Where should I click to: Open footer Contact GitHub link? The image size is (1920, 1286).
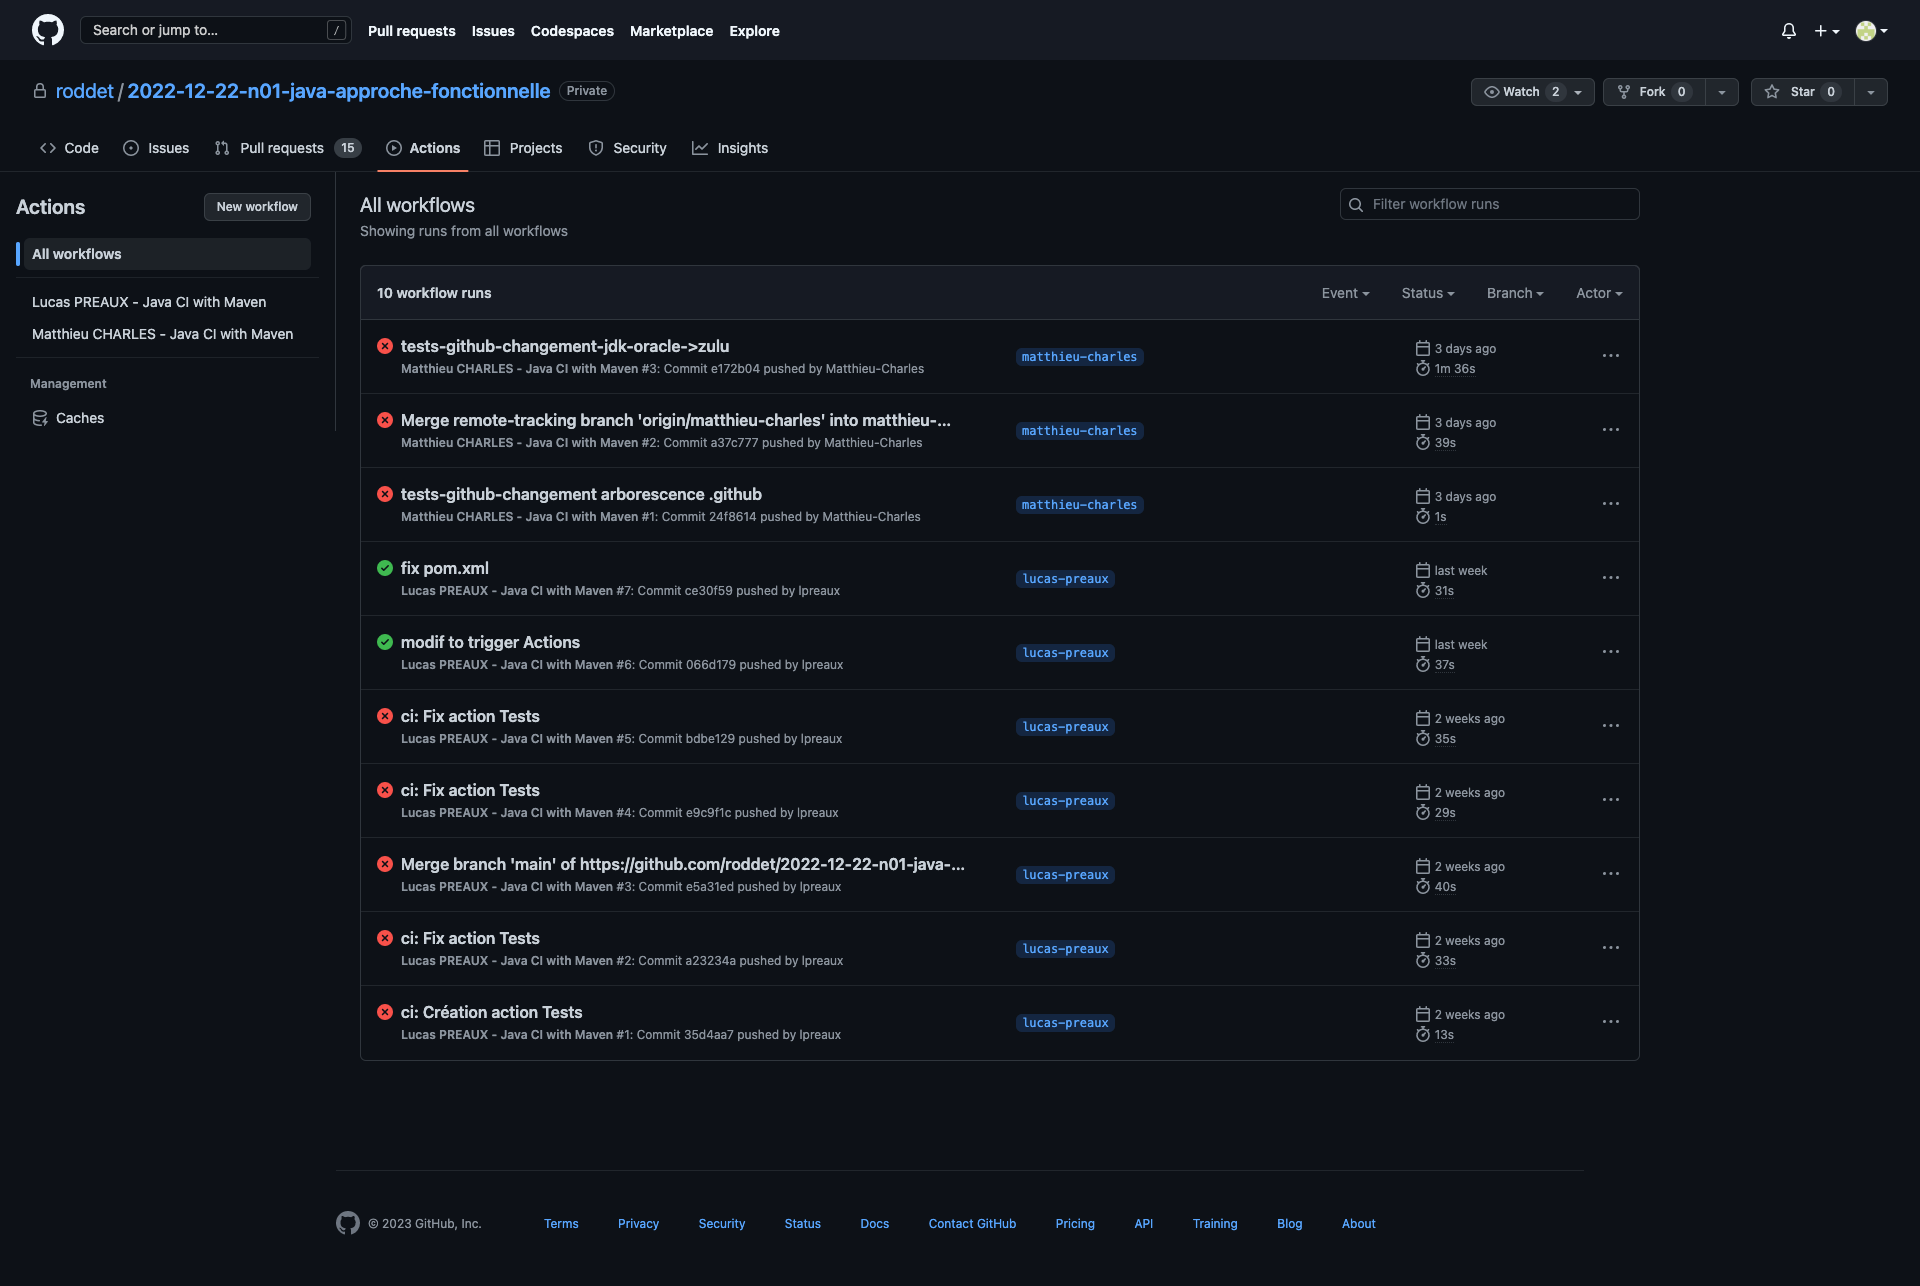point(972,1224)
